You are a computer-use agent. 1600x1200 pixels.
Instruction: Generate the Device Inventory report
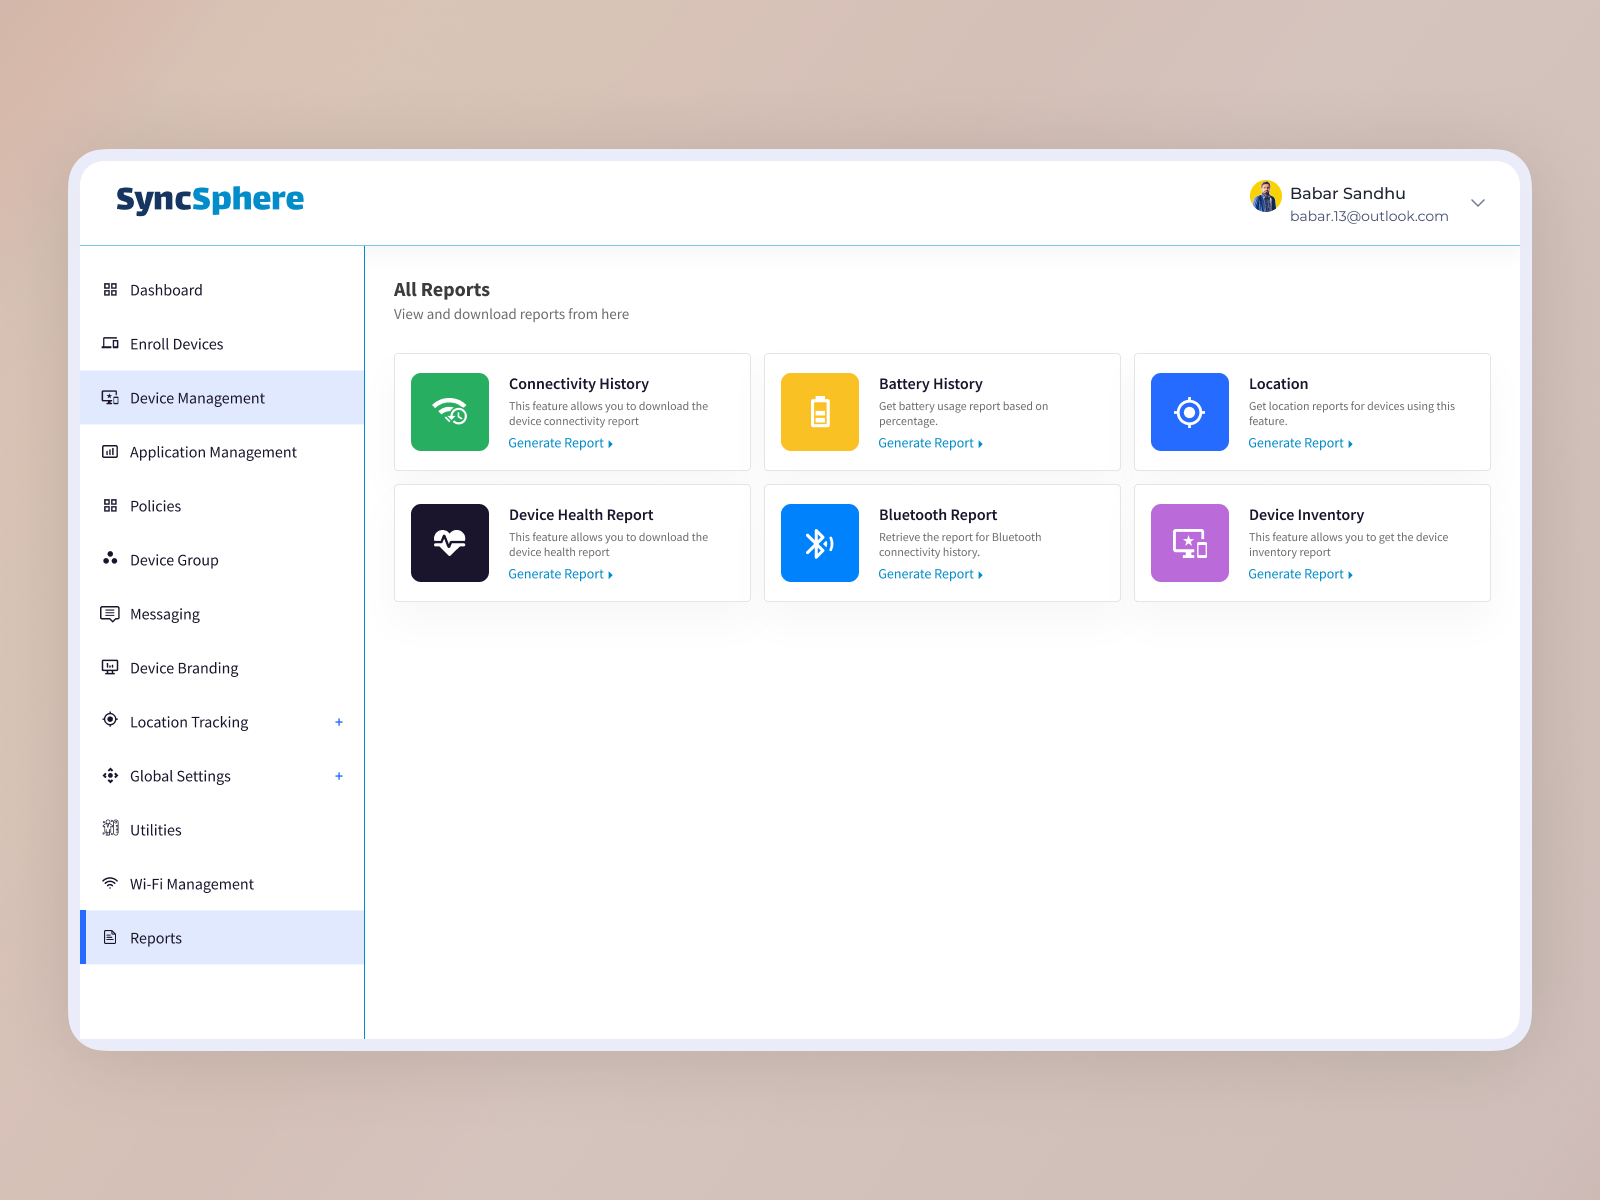click(1296, 573)
